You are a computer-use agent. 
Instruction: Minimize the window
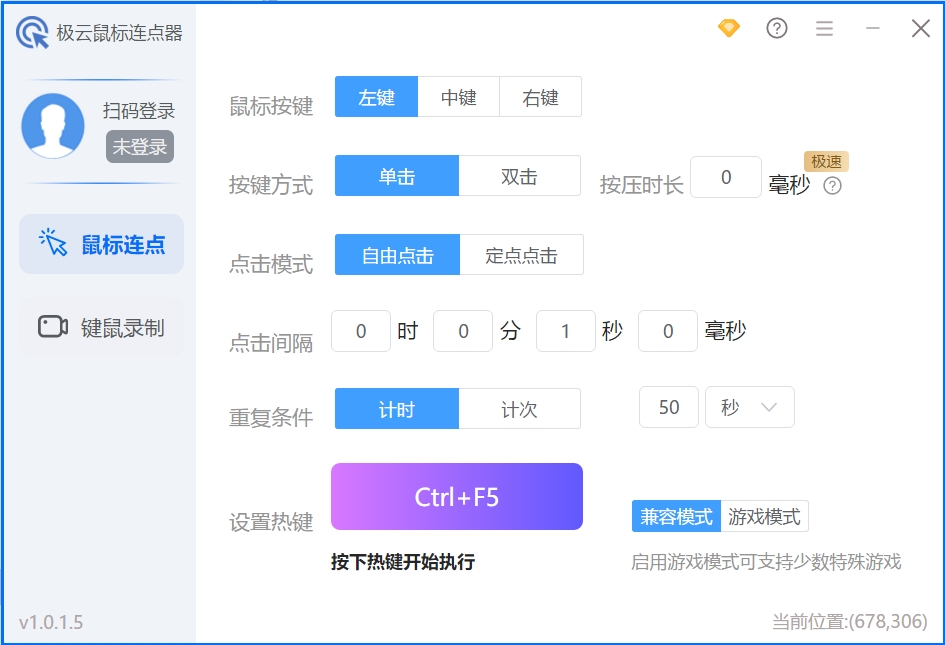coord(872,28)
